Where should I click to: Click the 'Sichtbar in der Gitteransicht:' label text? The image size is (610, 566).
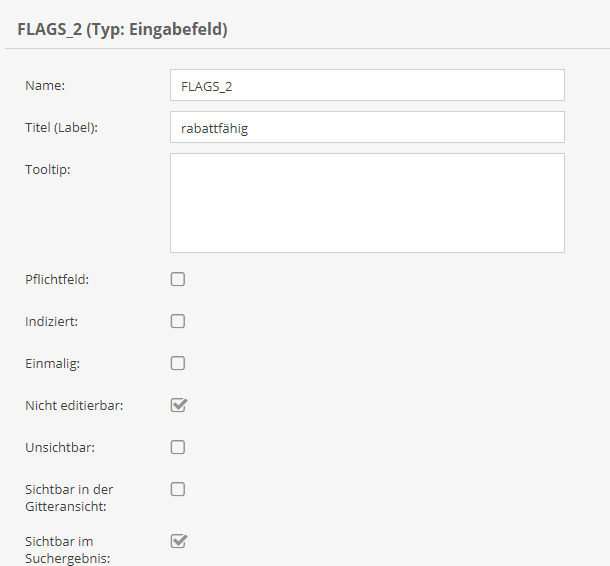pos(67,497)
